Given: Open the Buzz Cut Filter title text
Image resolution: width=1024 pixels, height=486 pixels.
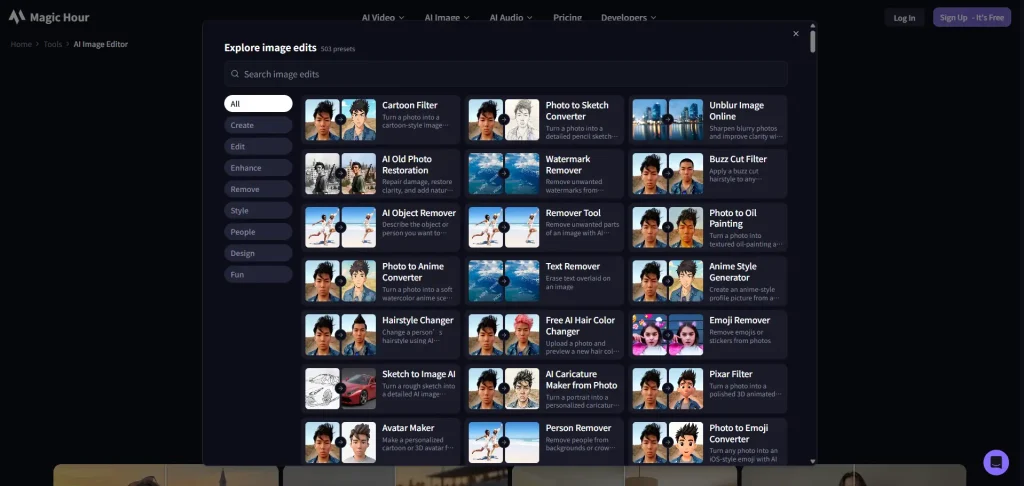Looking at the screenshot, I should (738, 159).
